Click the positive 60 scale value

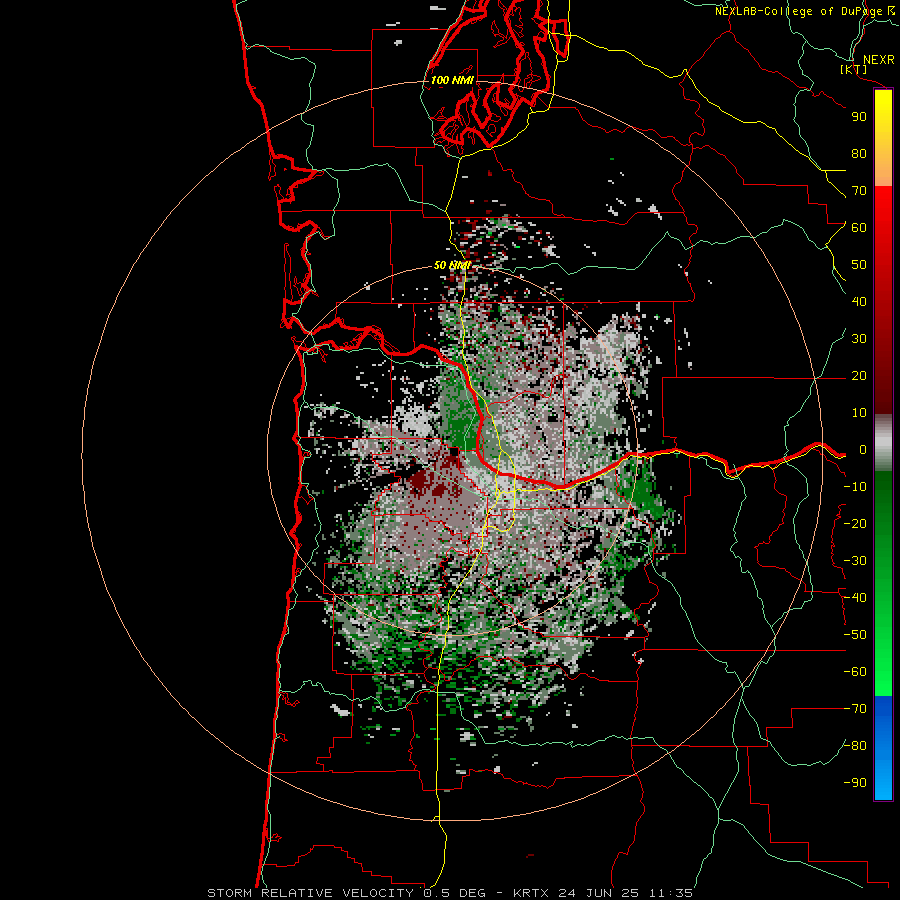coord(859,228)
